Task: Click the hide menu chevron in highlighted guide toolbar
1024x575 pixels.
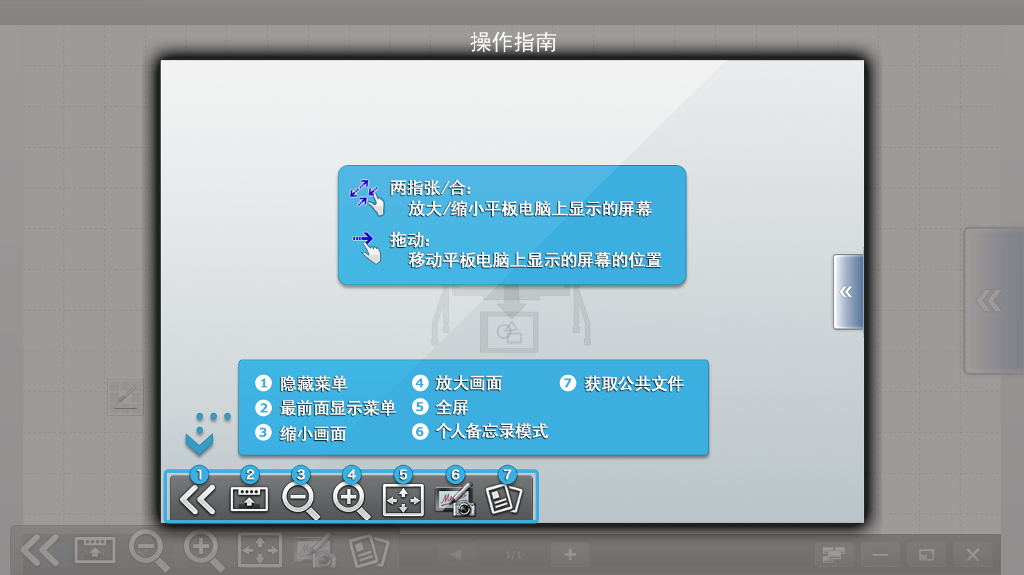Action: (198, 499)
